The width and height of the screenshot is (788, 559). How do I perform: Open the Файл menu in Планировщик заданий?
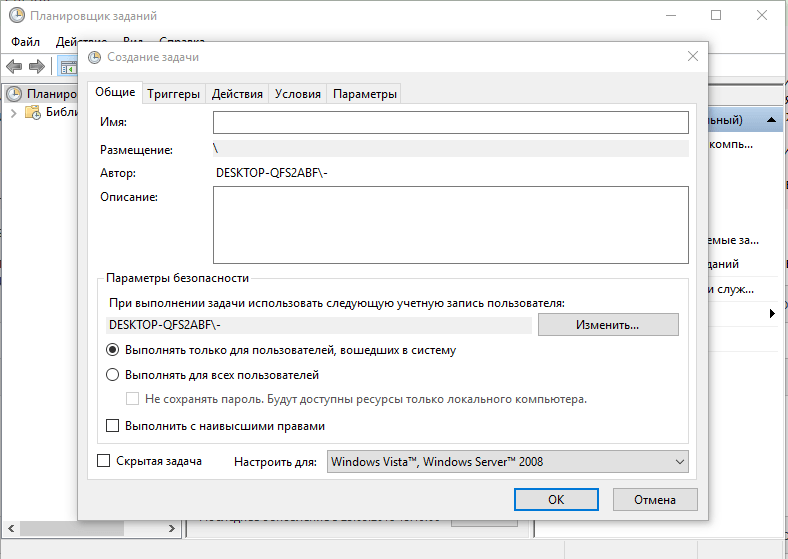[26, 42]
